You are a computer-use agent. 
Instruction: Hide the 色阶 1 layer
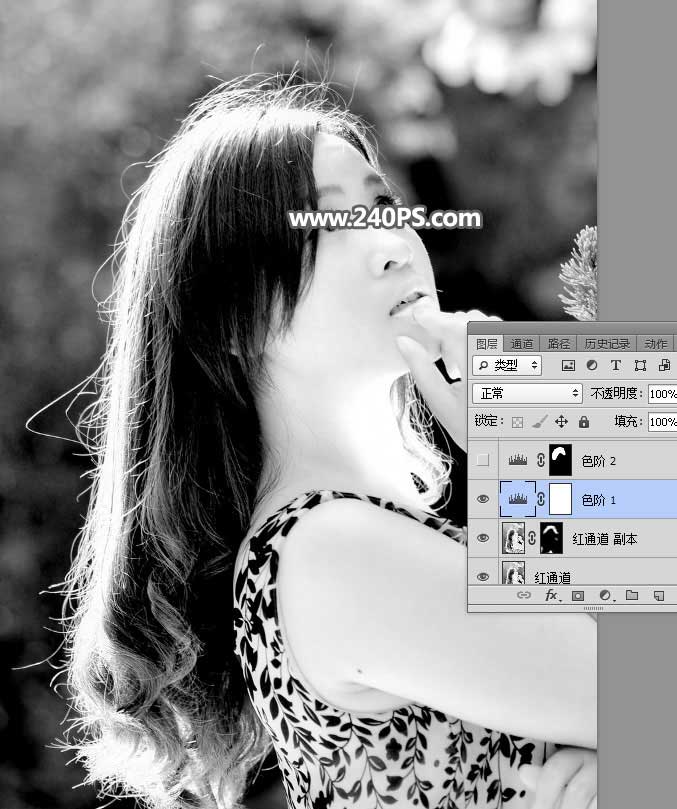pos(483,499)
